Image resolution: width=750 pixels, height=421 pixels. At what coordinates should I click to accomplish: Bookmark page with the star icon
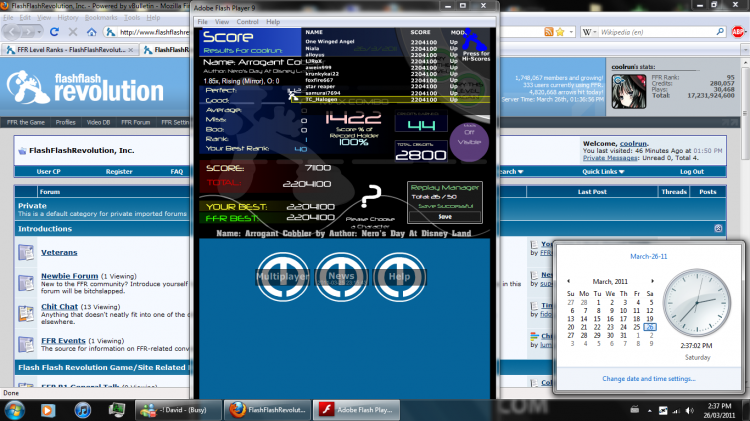coord(560,32)
